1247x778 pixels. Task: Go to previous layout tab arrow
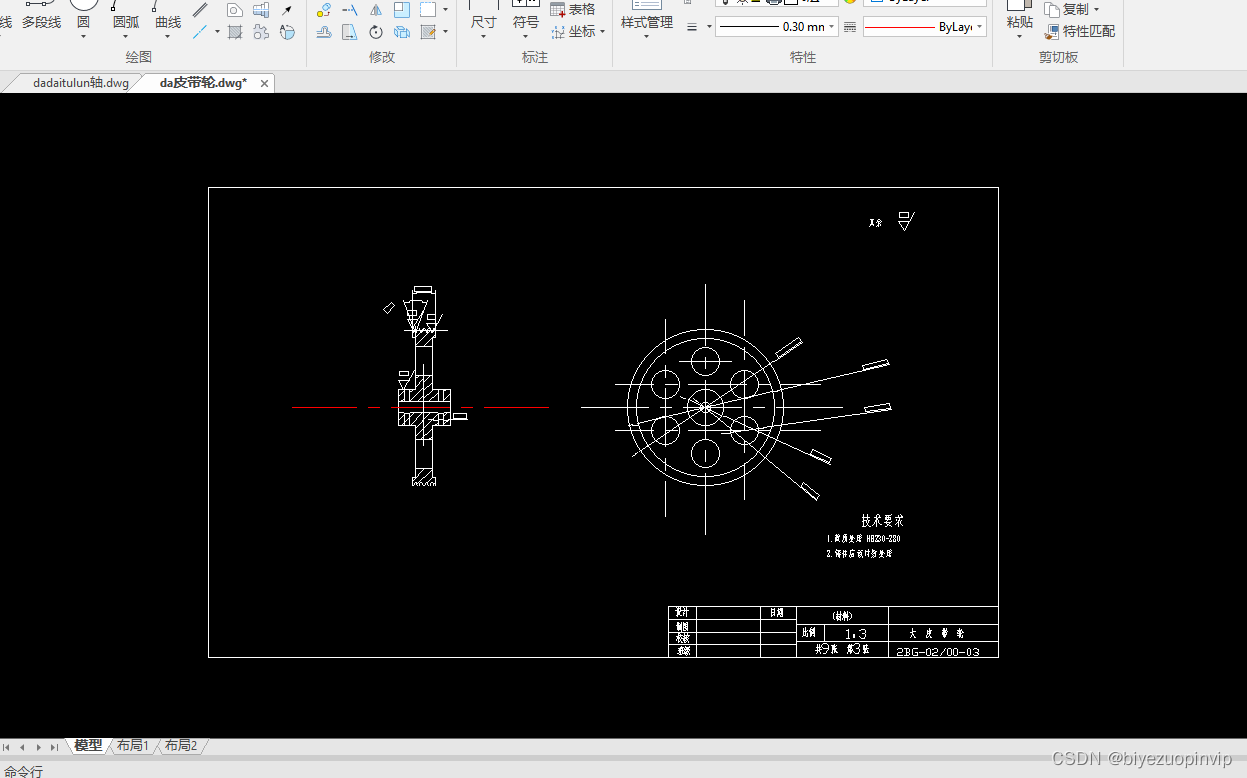(23, 747)
